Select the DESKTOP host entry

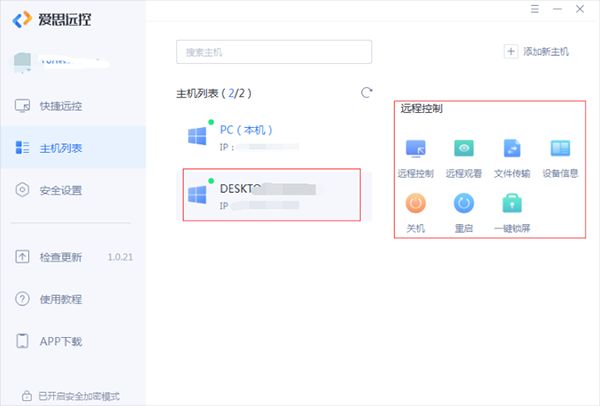[x=271, y=195]
